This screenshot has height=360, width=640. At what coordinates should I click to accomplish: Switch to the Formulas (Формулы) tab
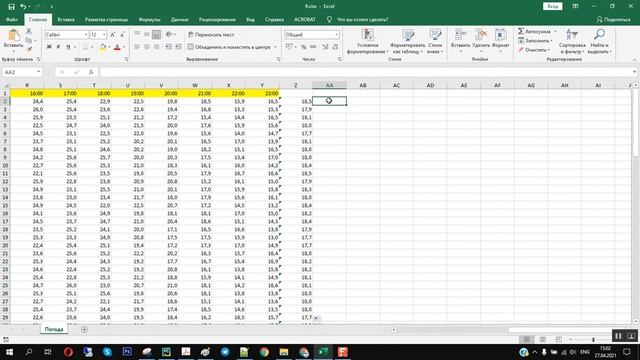coord(149,19)
